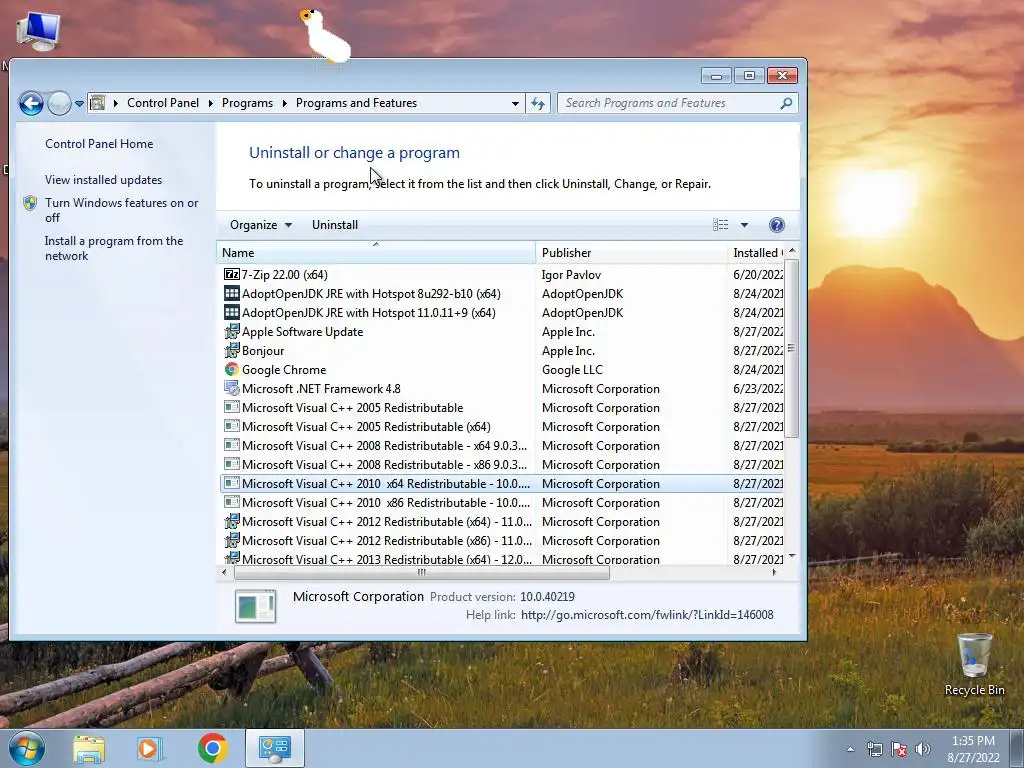1024x768 pixels.
Task: Select Visual C++ 2010 x64 Redistributable row
Action: [x=502, y=483]
